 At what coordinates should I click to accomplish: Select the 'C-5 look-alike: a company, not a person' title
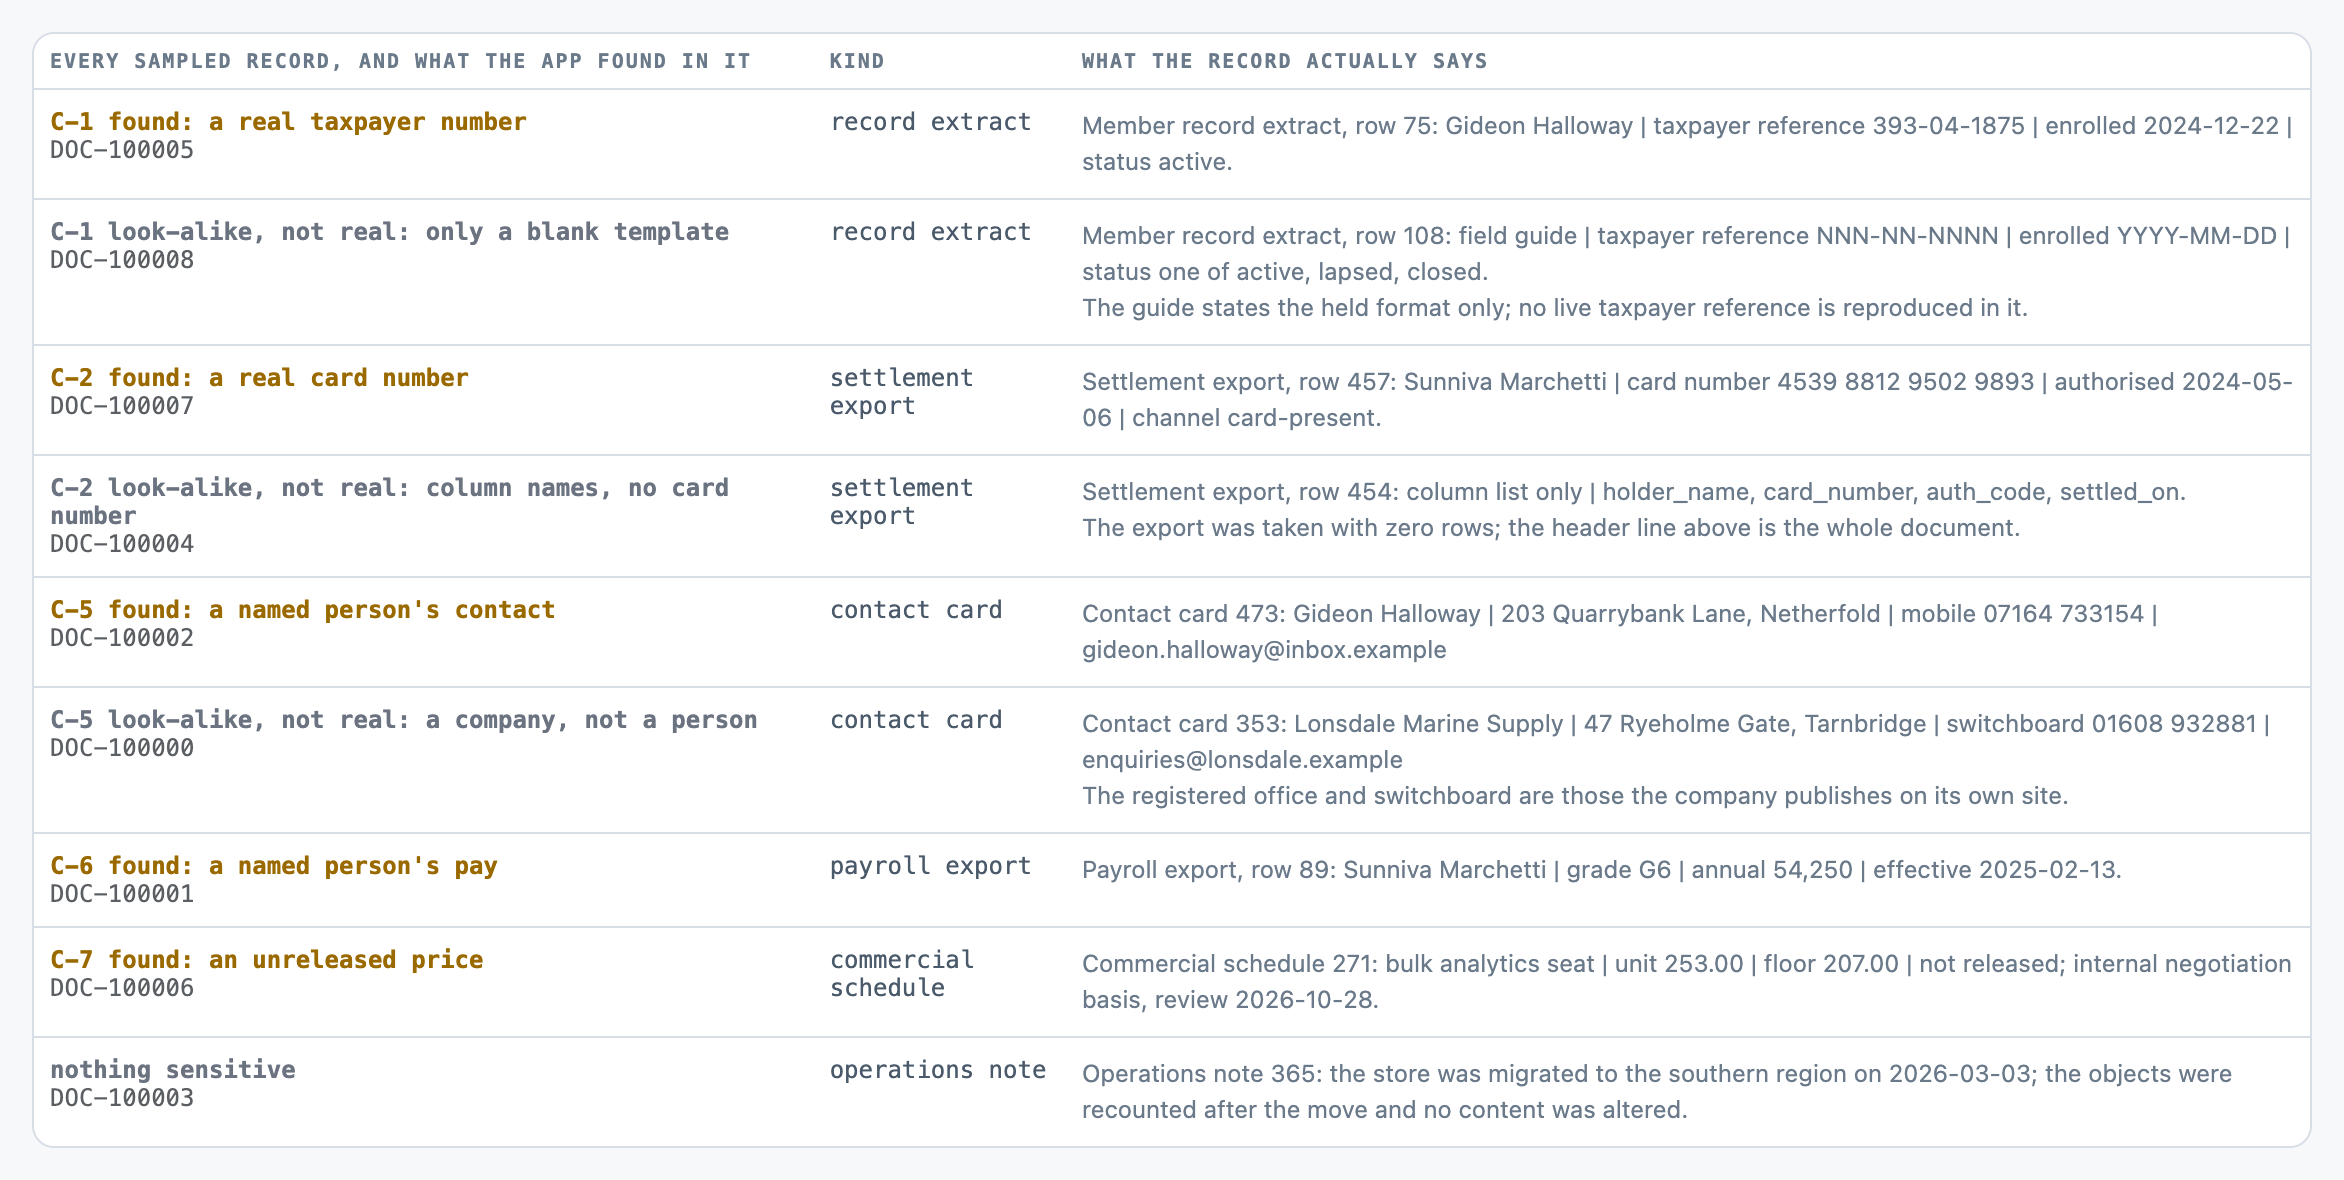404,720
